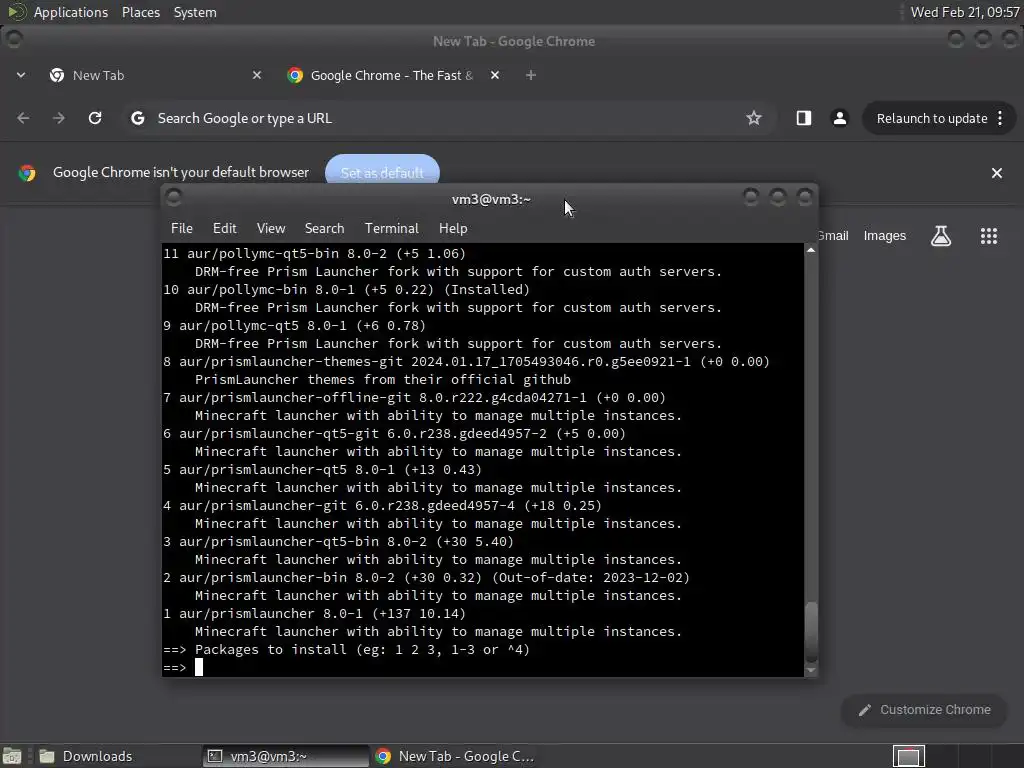Click the terminal title vm3@vm3:~

pos(491,199)
